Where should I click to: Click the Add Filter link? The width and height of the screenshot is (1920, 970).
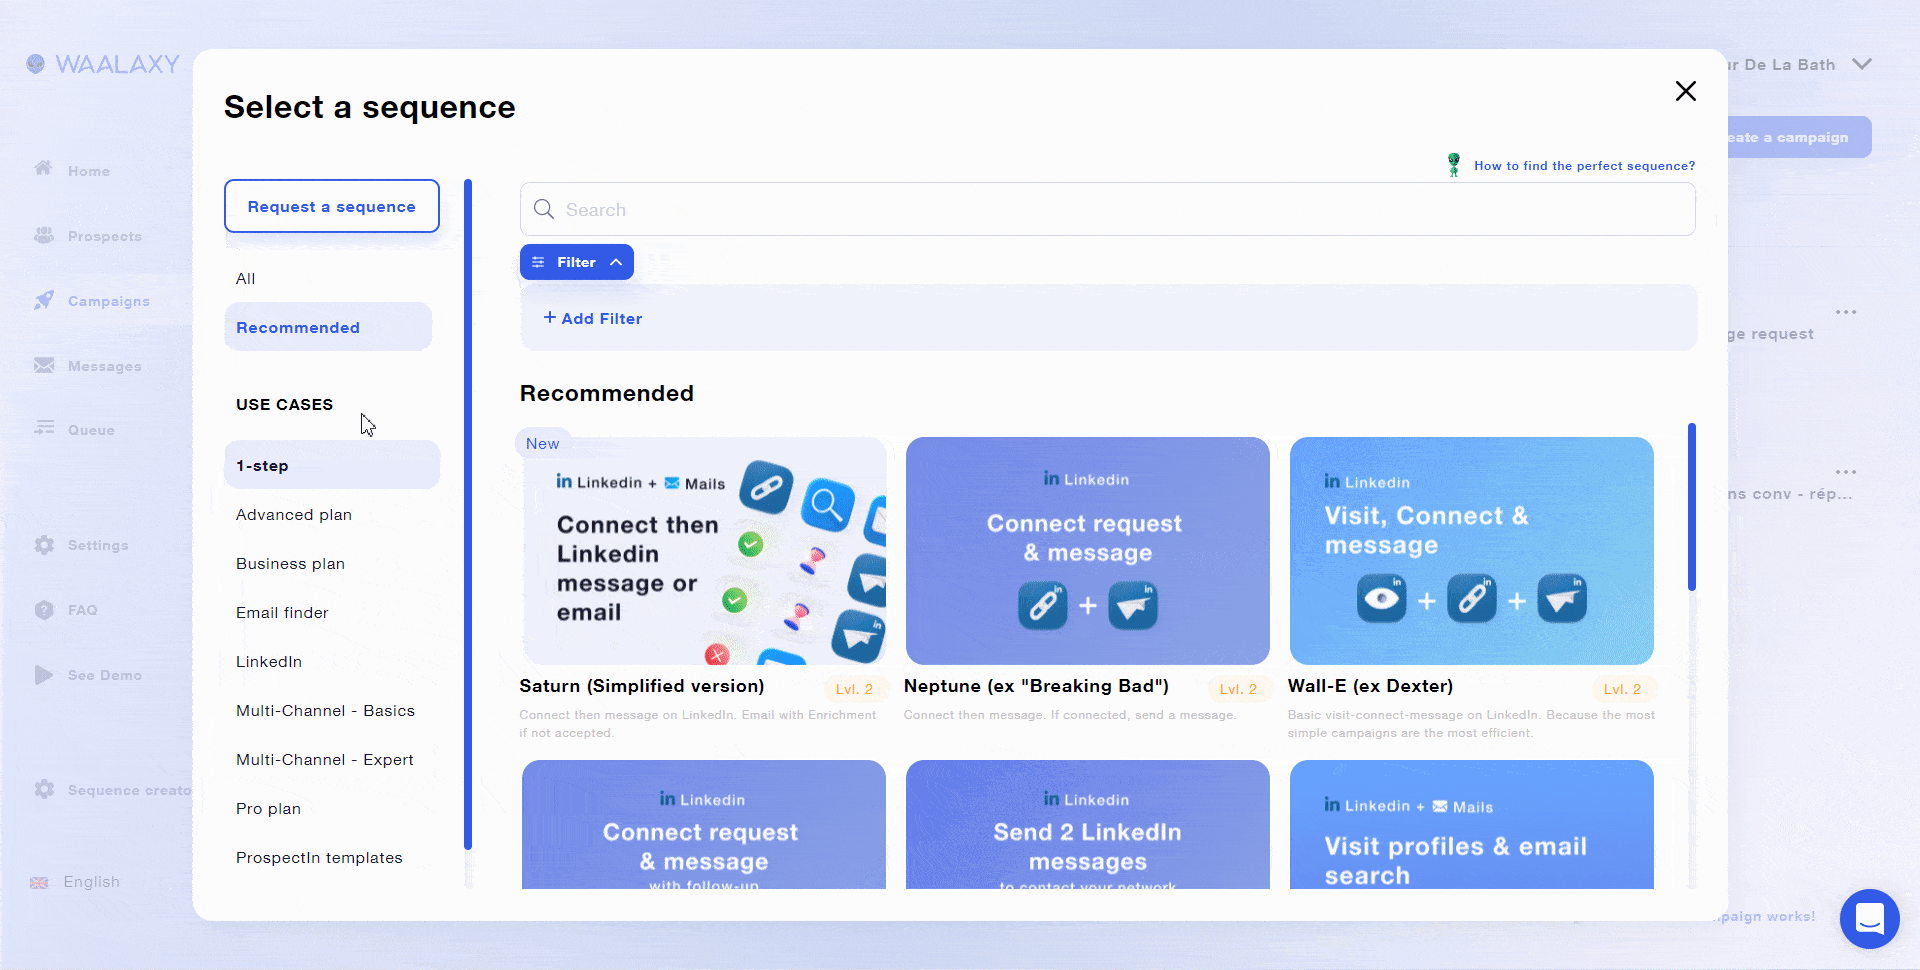pos(592,318)
